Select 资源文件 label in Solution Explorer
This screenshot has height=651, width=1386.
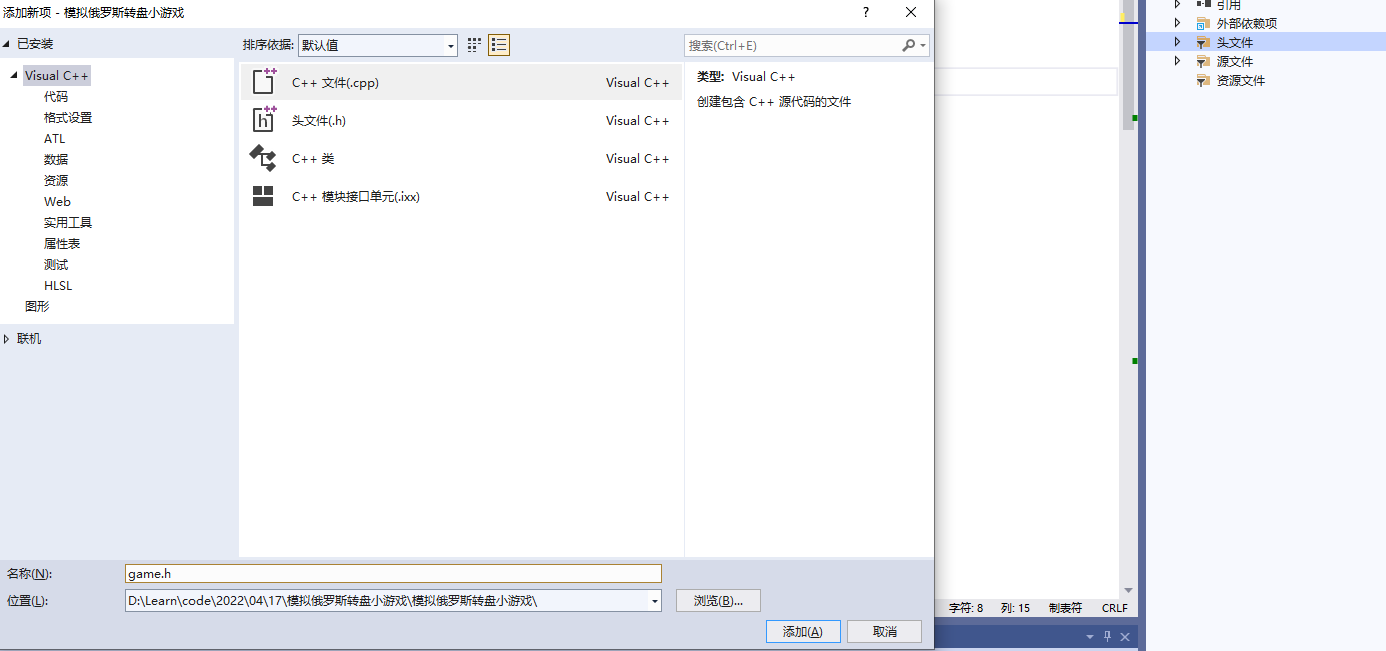[1241, 80]
